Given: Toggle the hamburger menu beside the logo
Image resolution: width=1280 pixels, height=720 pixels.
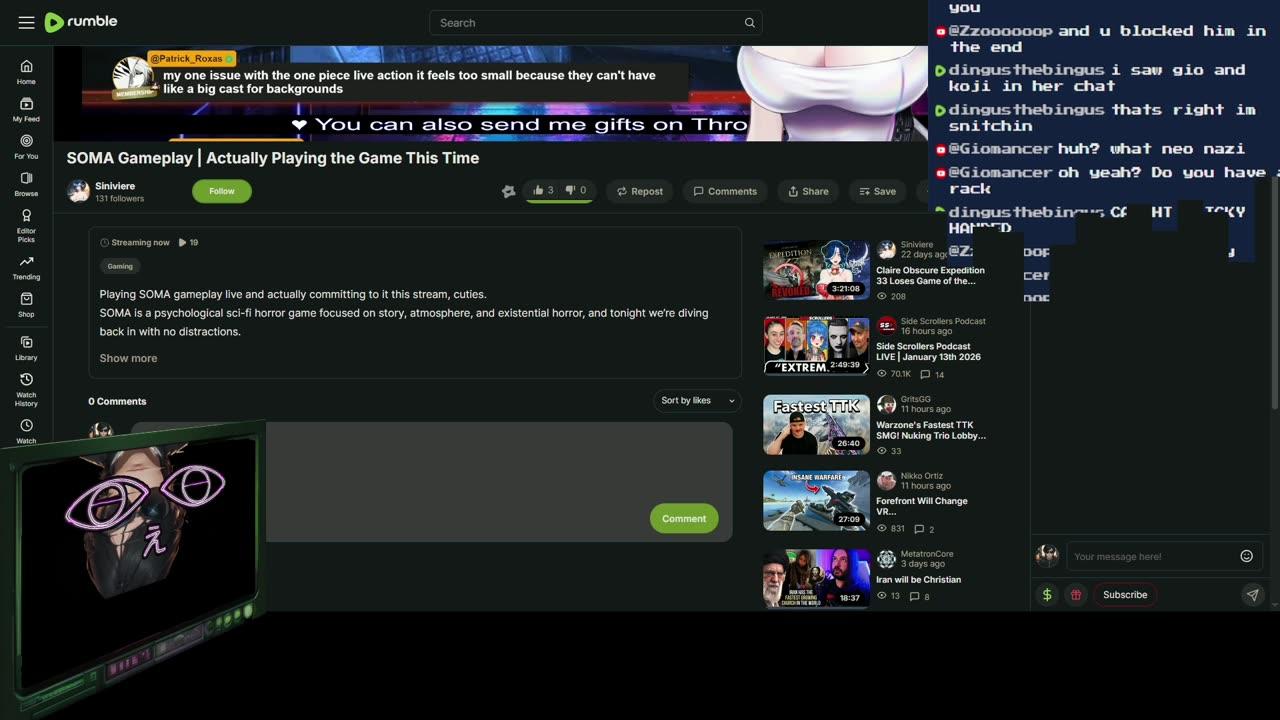Looking at the screenshot, I should [26, 22].
